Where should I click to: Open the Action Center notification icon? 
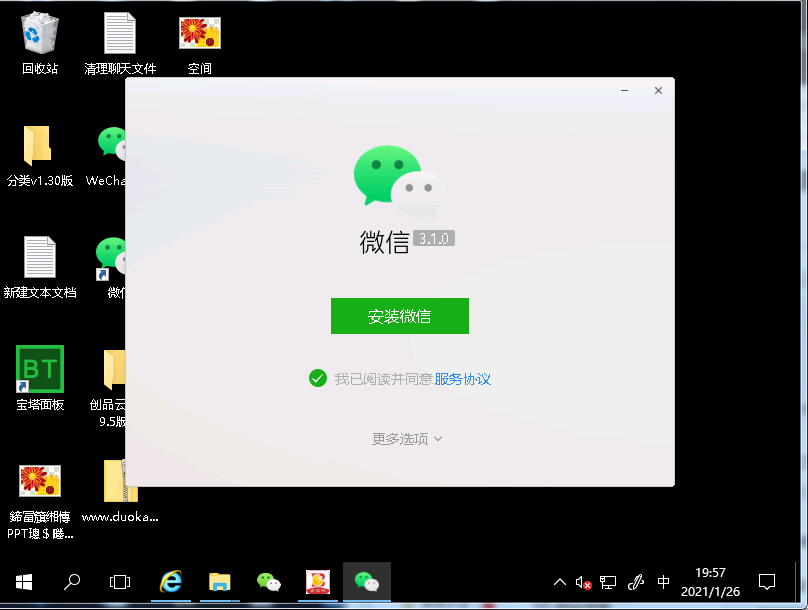click(x=767, y=581)
